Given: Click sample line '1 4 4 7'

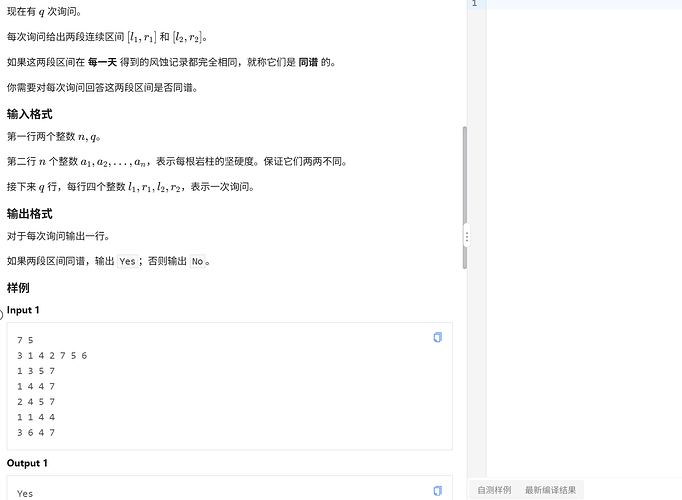Looking at the screenshot, I should pyautogui.click(x=36, y=386).
